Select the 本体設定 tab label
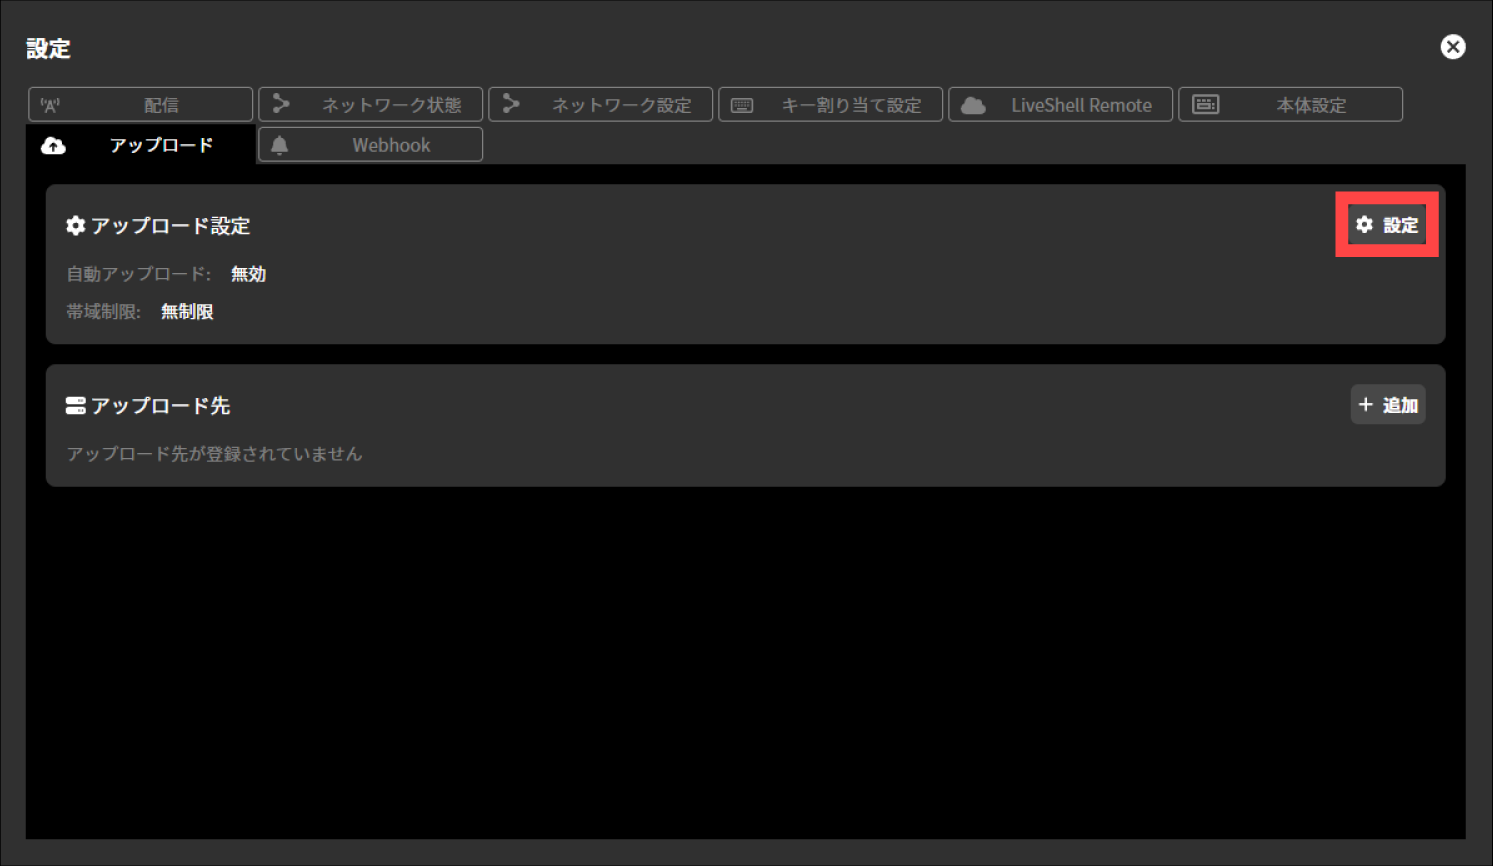 [1311, 105]
